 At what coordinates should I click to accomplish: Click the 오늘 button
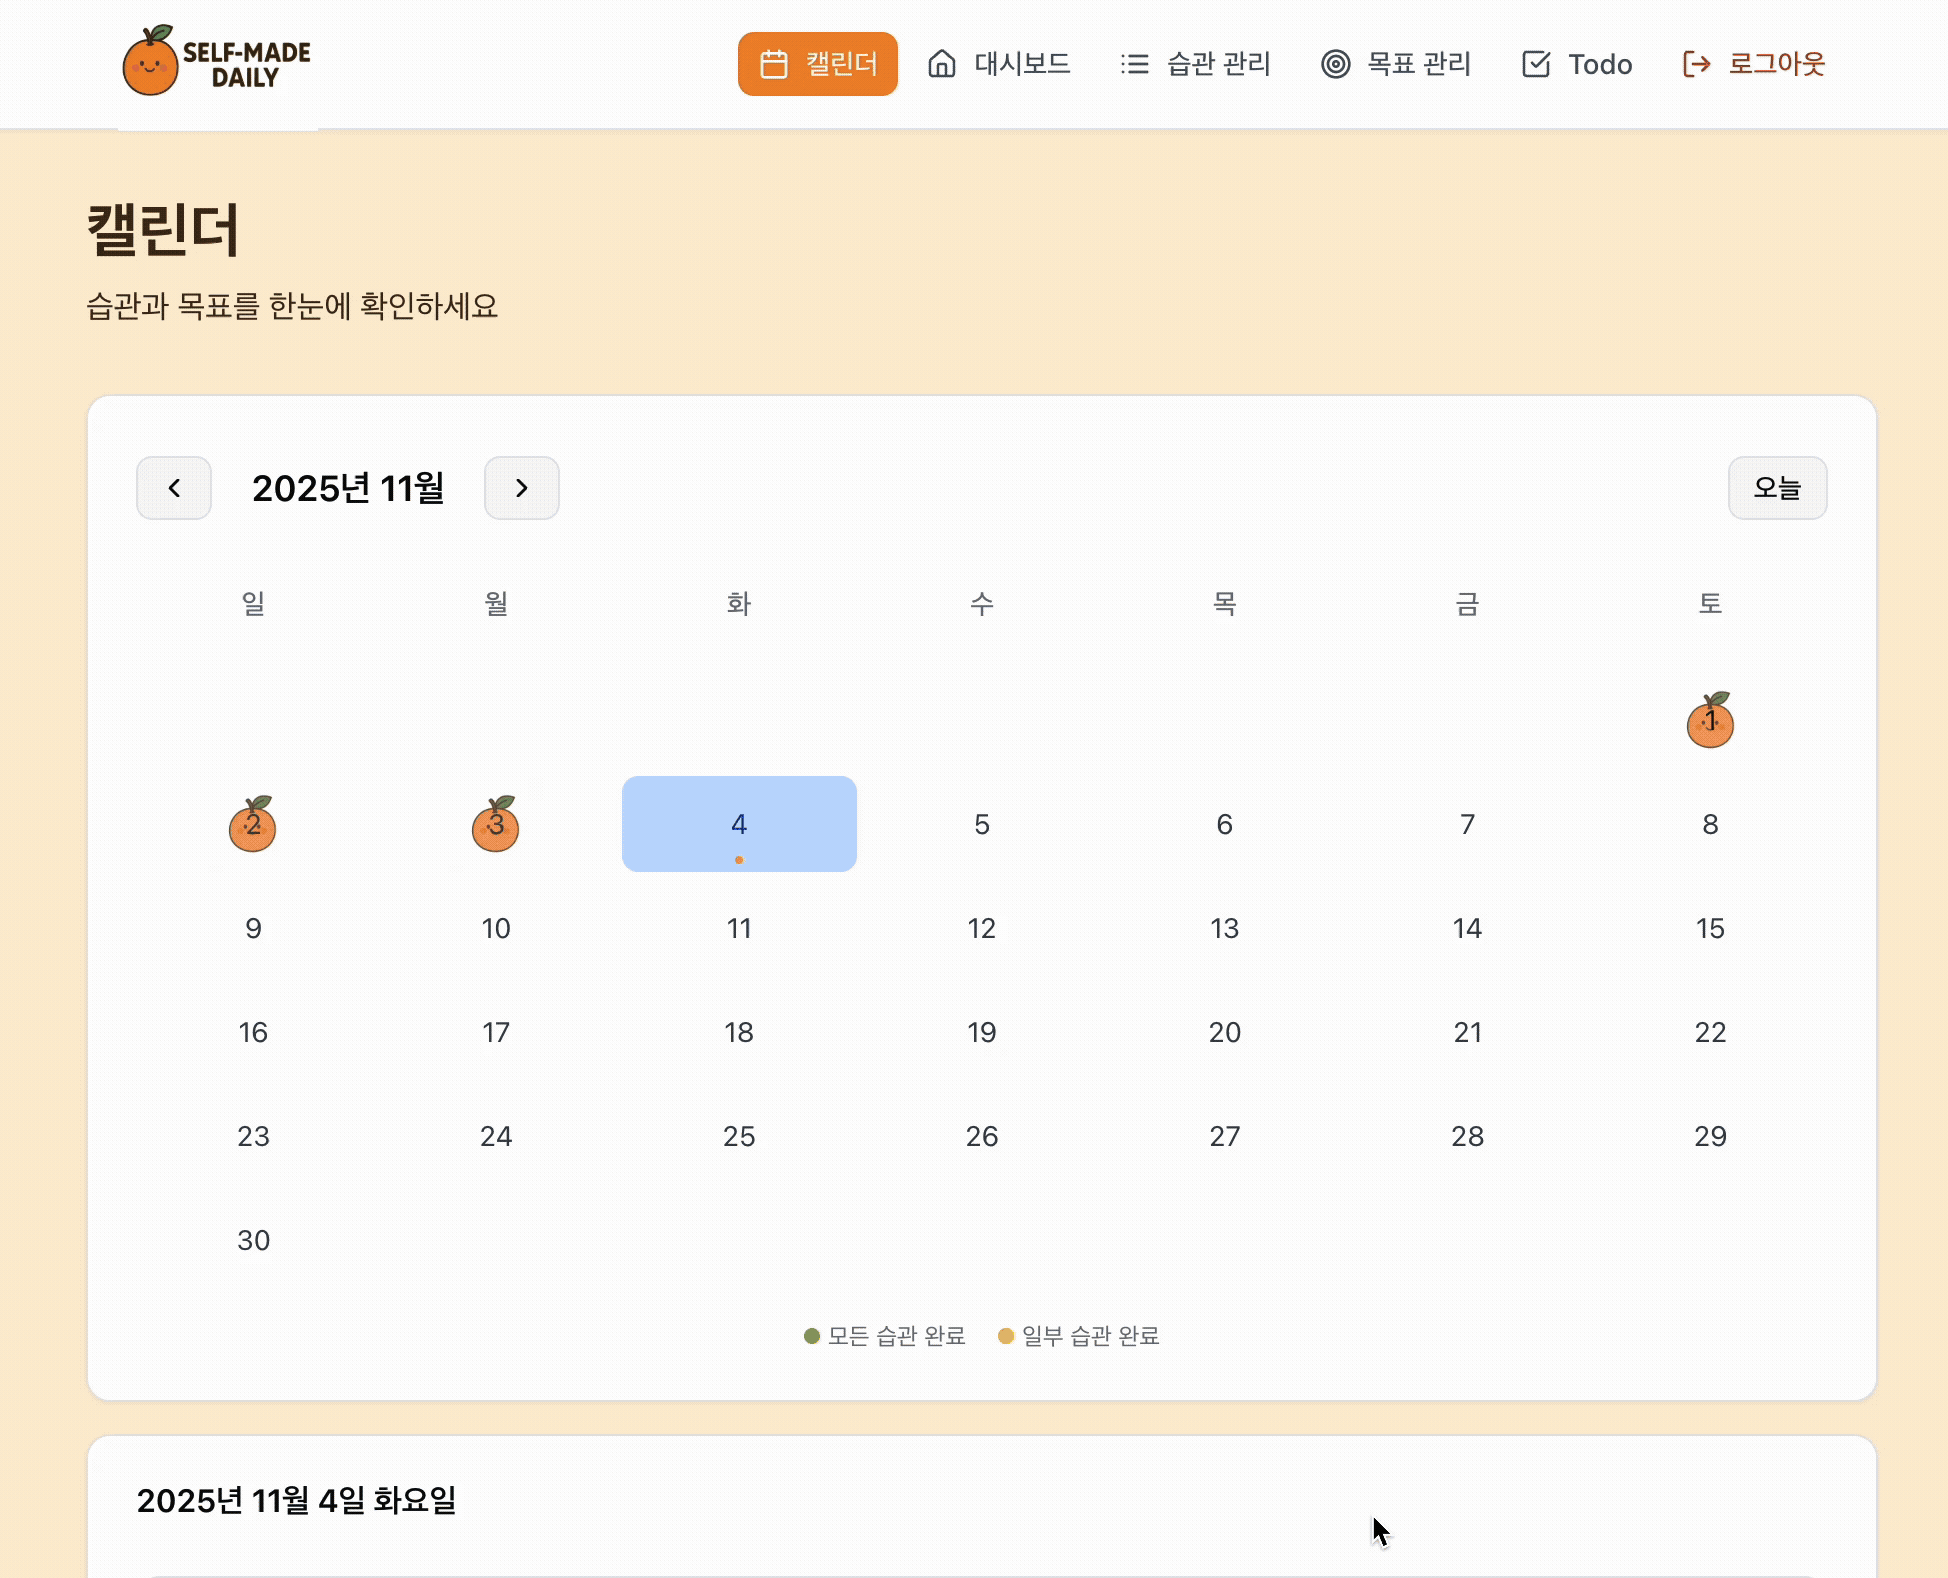[1778, 488]
